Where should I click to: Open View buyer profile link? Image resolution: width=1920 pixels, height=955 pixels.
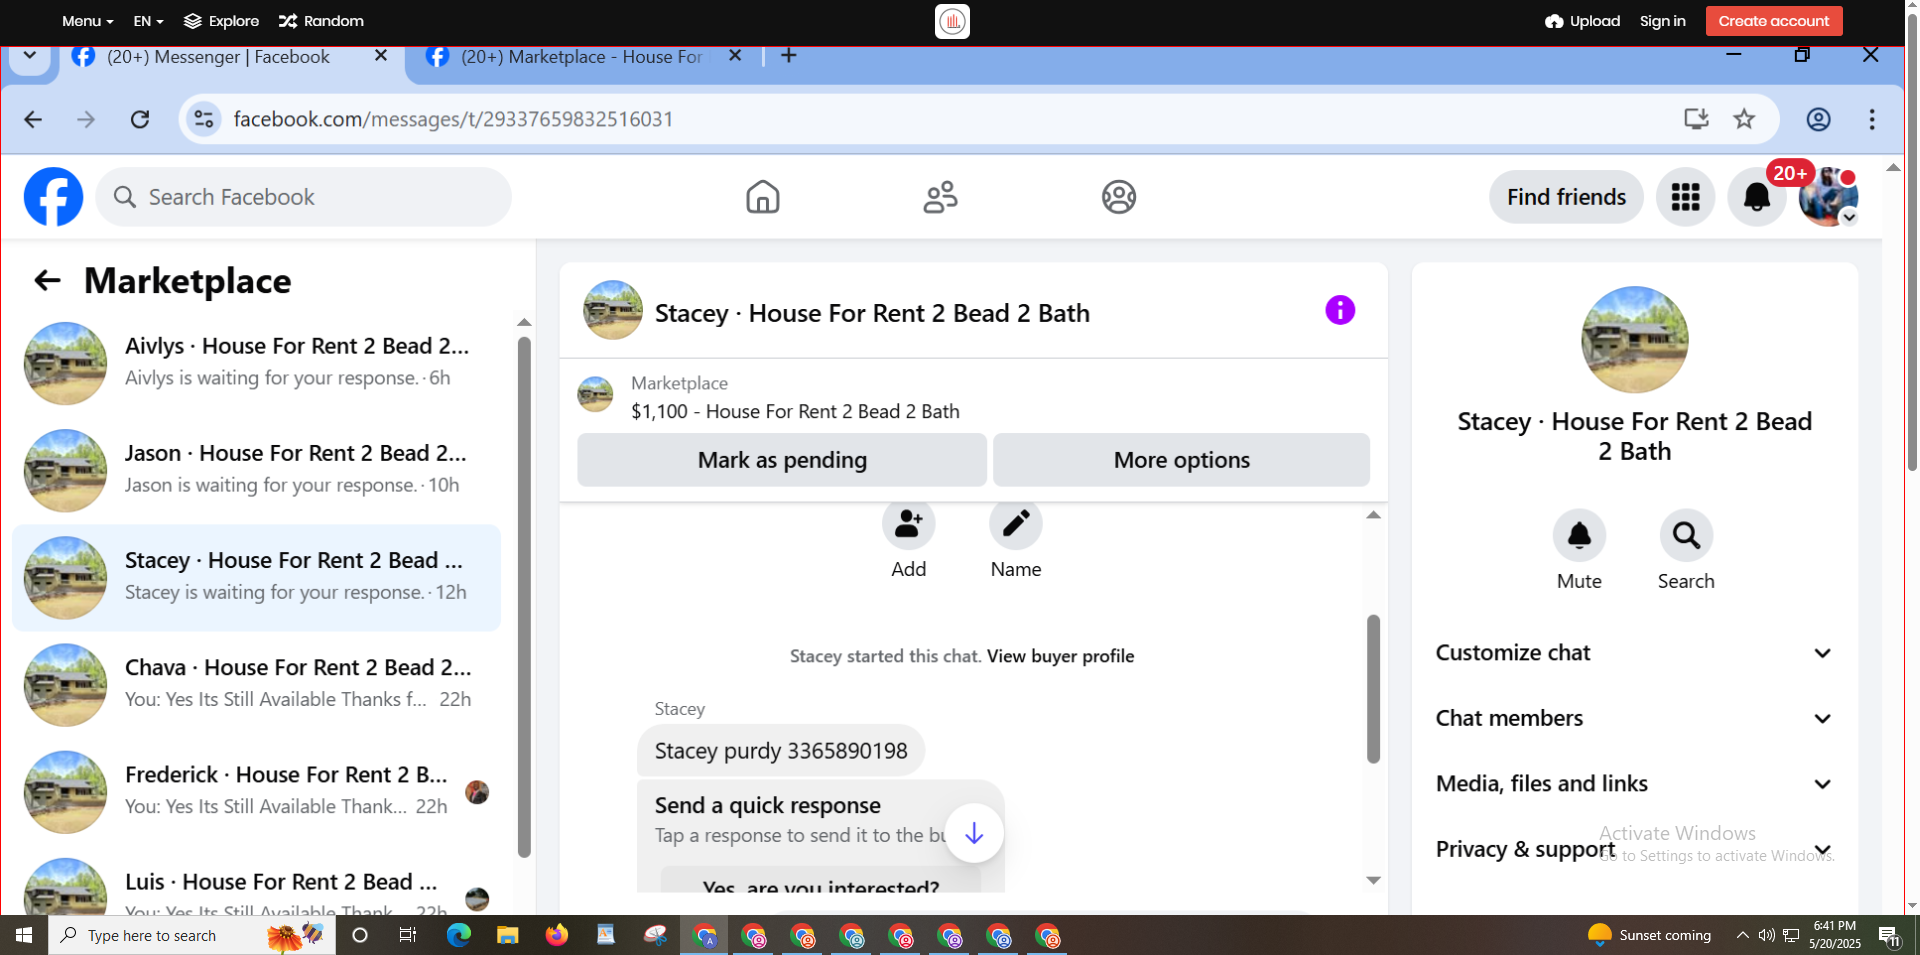tap(1060, 656)
